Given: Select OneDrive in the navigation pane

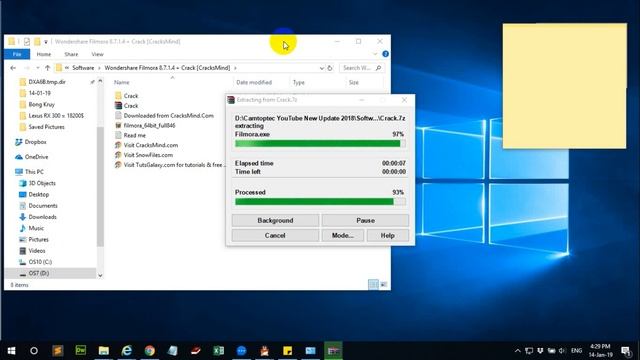Looking at the screenshot, I should point(36,157).
